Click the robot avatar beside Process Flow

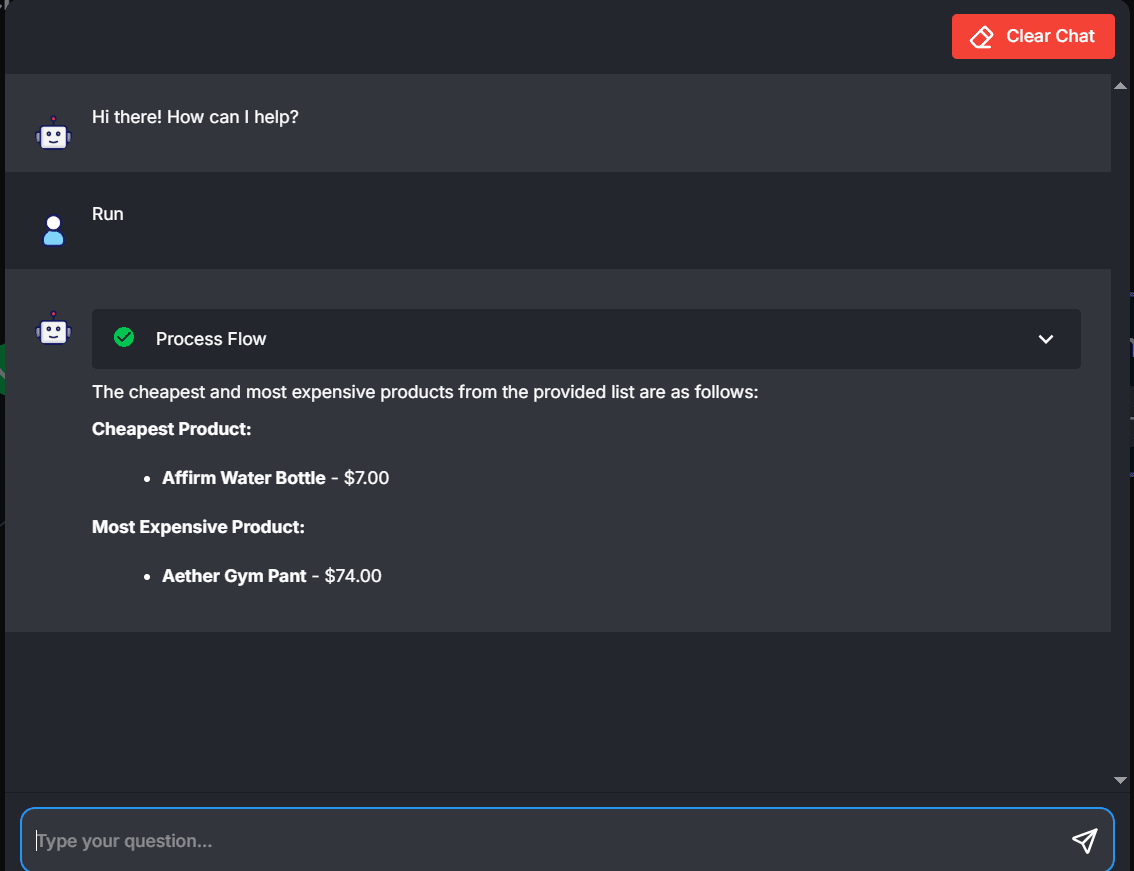(54, 328)
